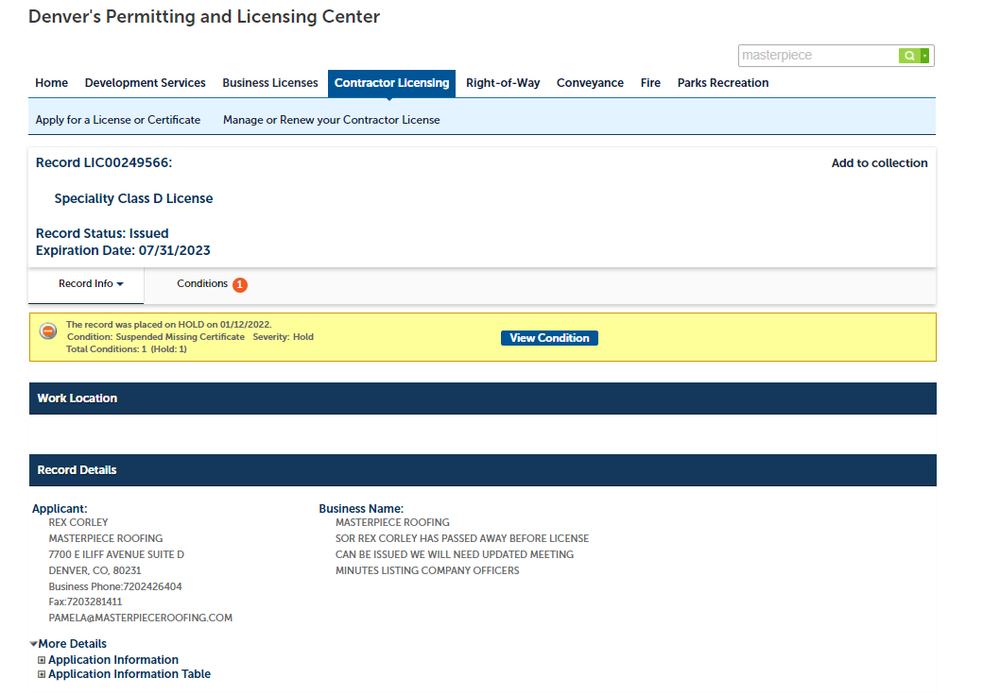Viewport: 1000px width, 695px height.
Task: Click the search field containing masterpiece
Action: click(817, 56)
